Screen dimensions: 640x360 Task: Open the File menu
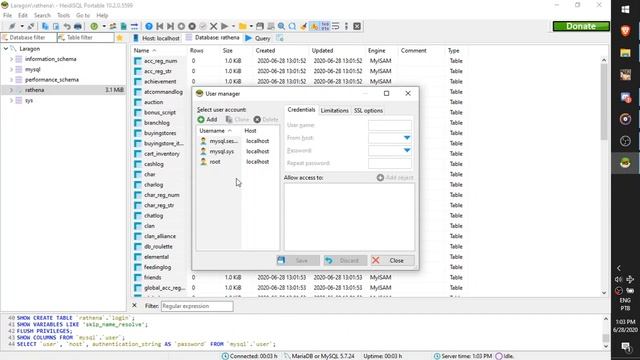(x=7, y=16)
